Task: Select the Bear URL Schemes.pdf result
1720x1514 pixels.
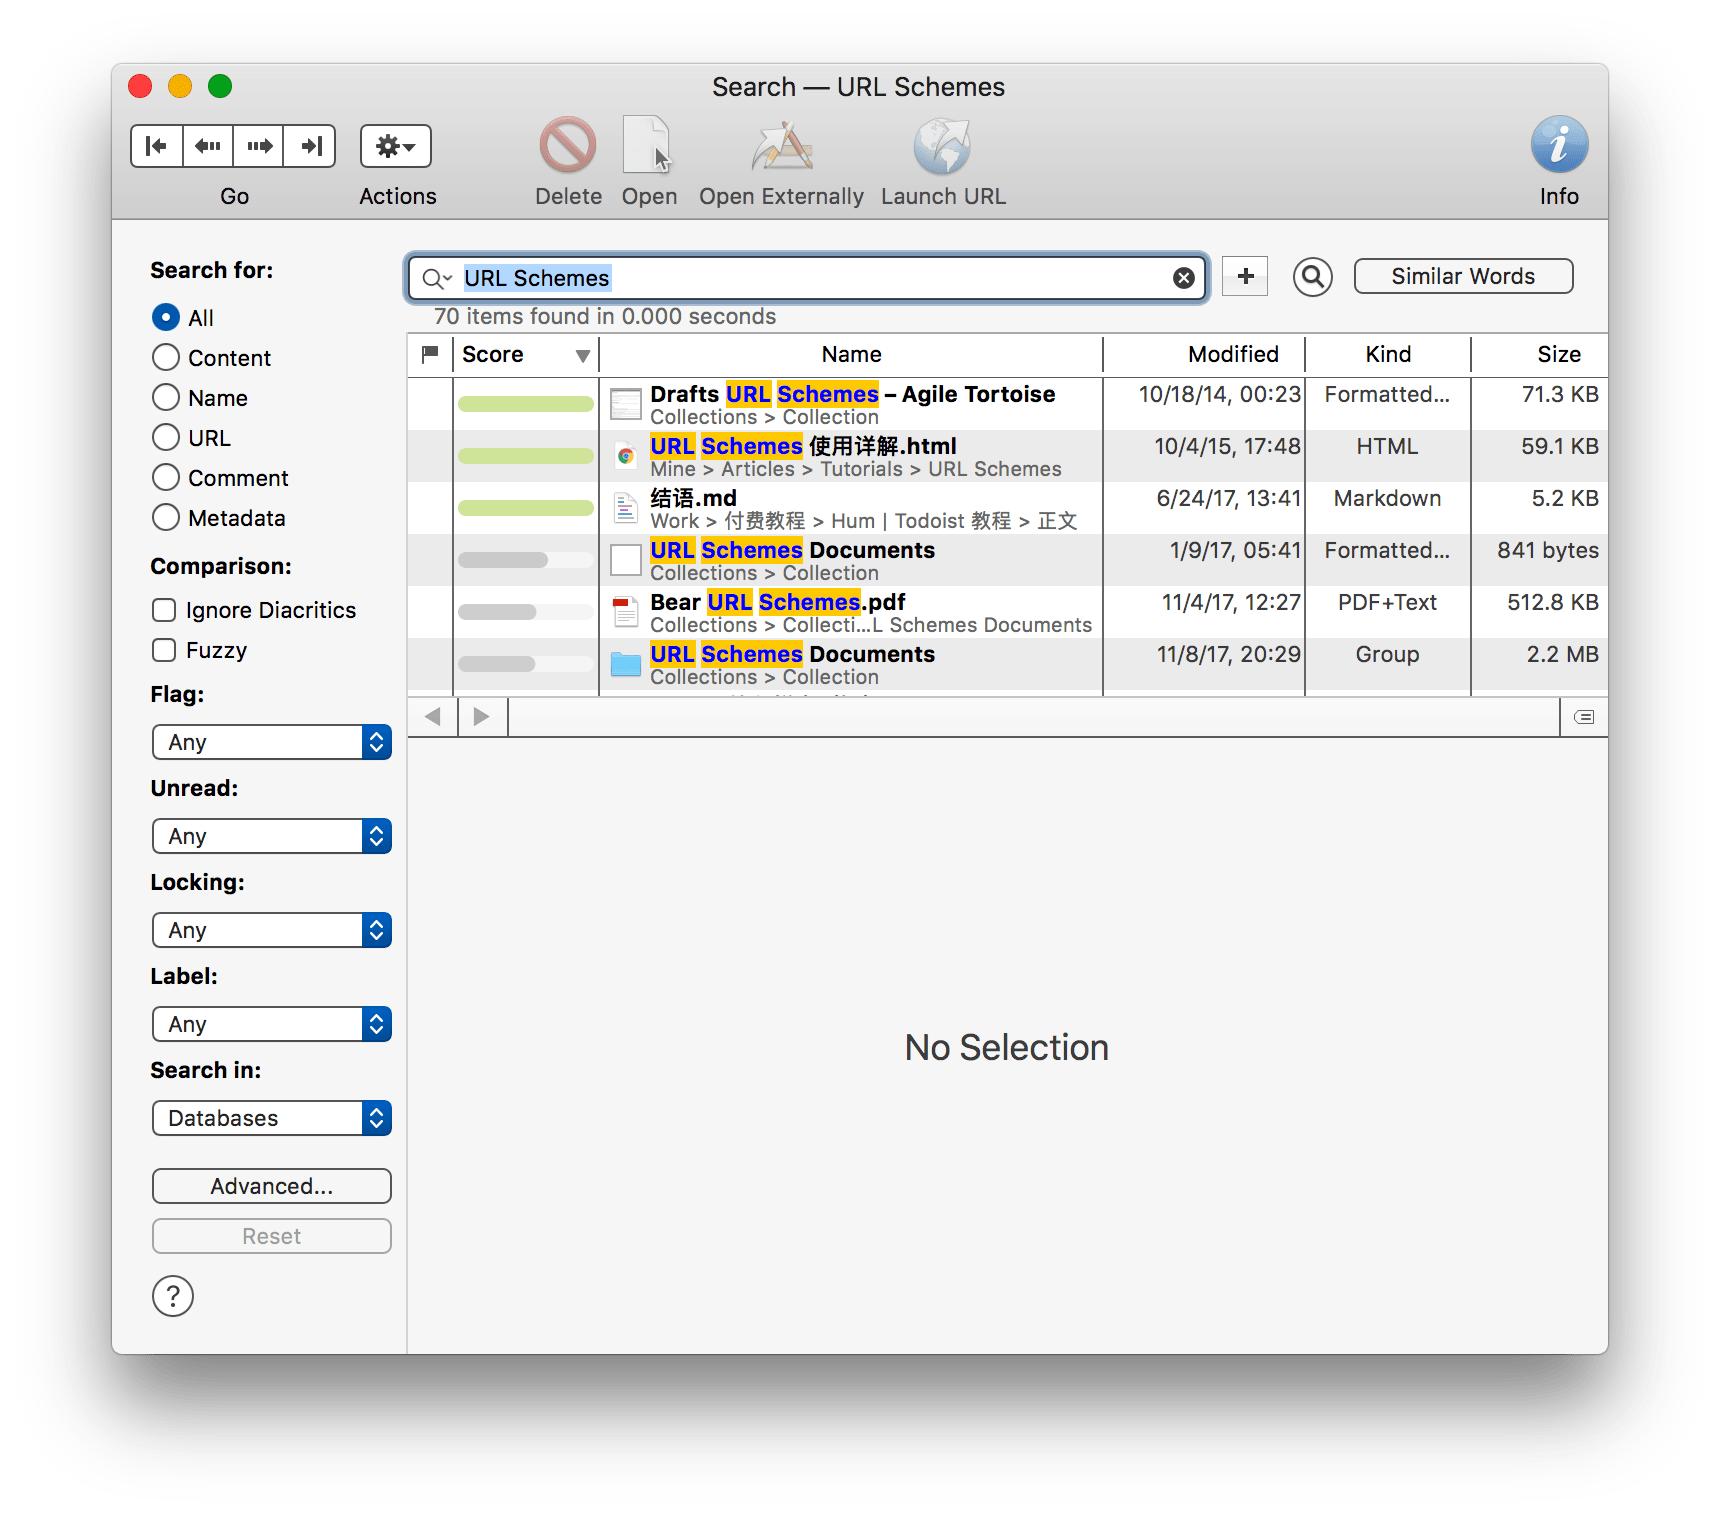Action: tap(777, 602)
